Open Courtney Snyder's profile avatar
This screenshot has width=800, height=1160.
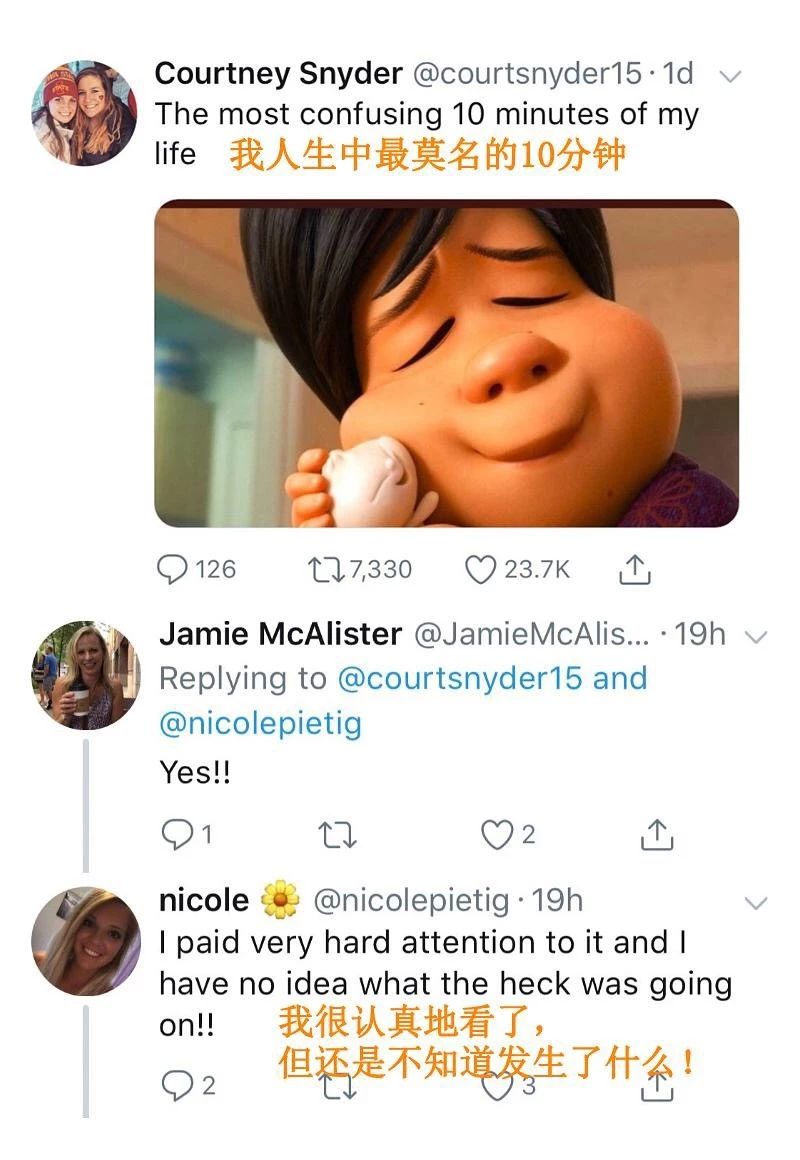pos(84,113)
